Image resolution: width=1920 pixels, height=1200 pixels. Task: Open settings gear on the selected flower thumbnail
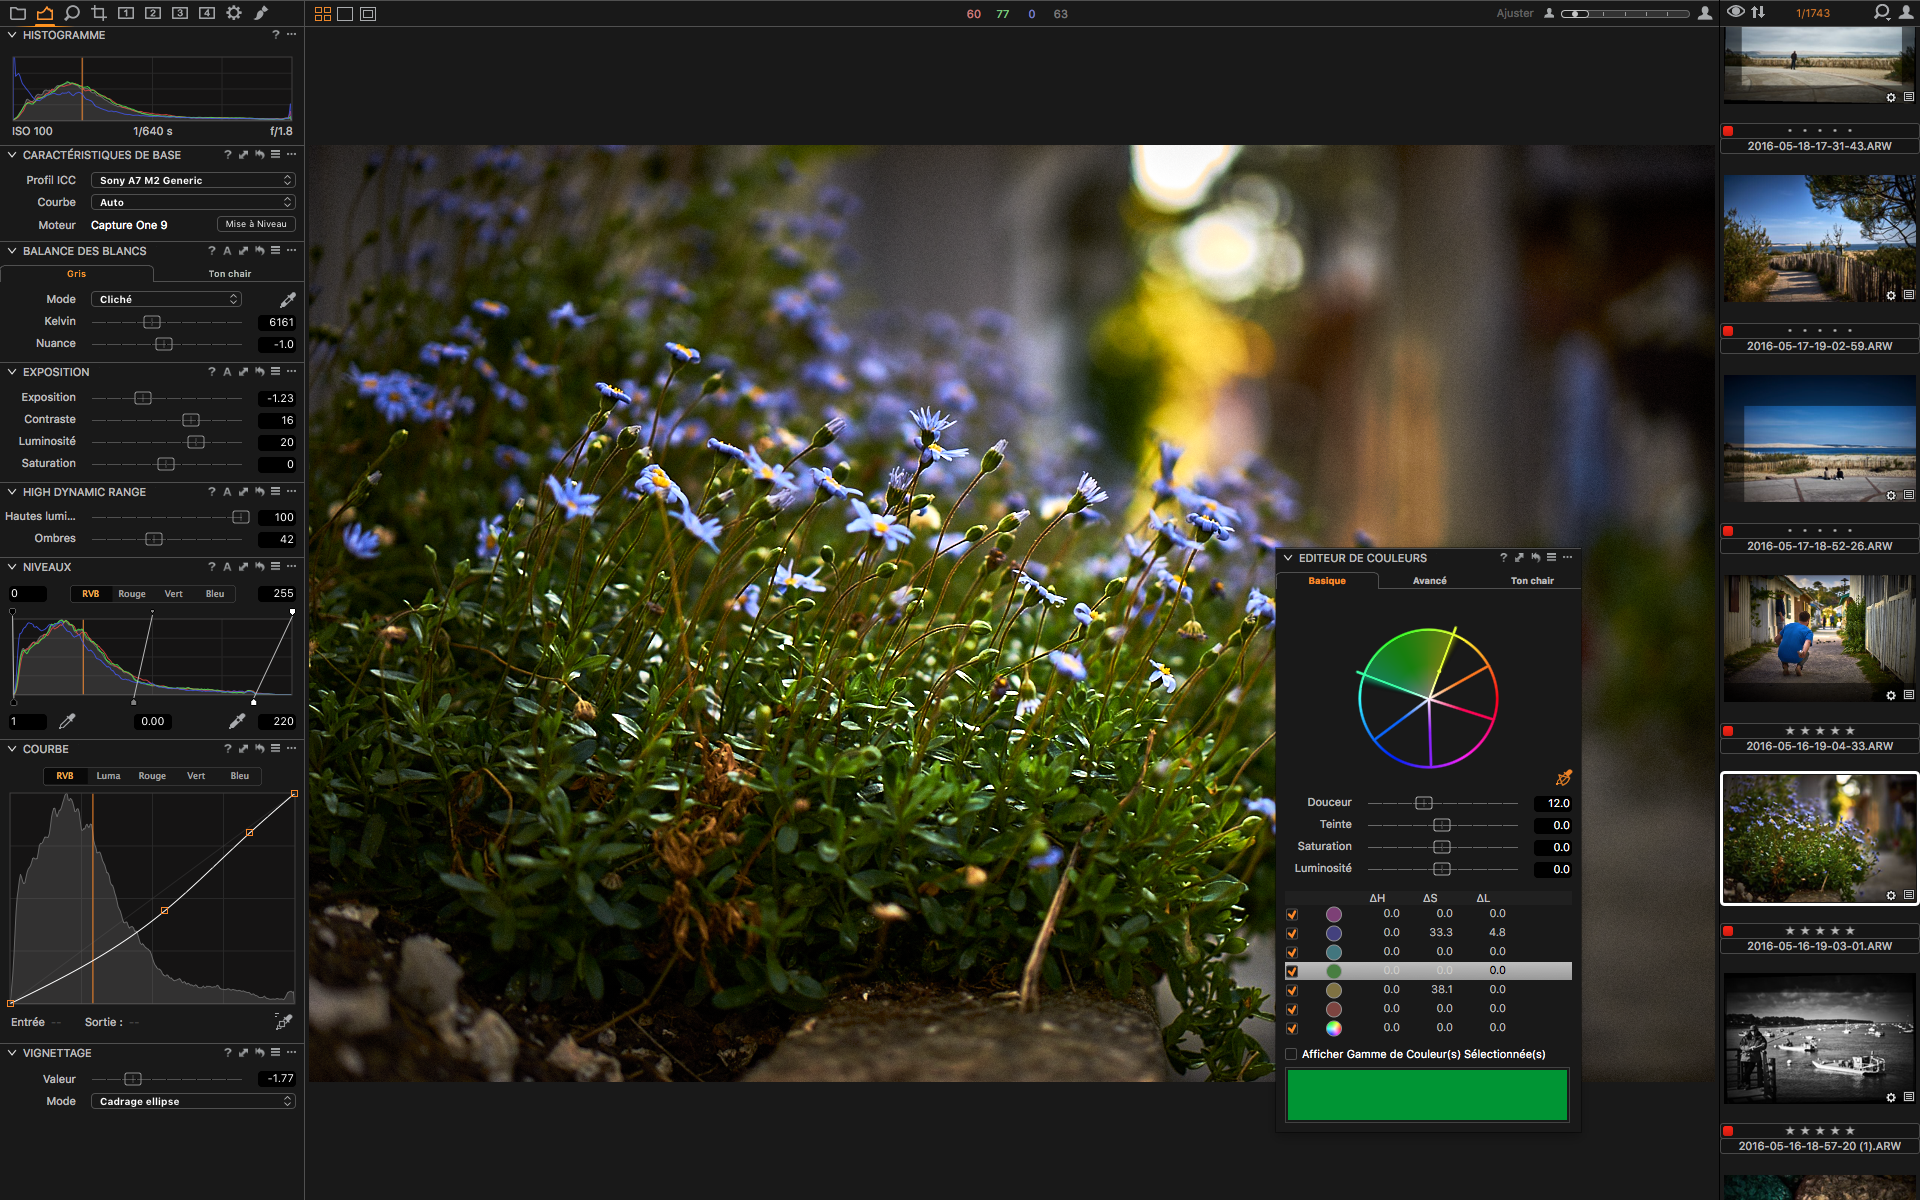[1891, 895]
